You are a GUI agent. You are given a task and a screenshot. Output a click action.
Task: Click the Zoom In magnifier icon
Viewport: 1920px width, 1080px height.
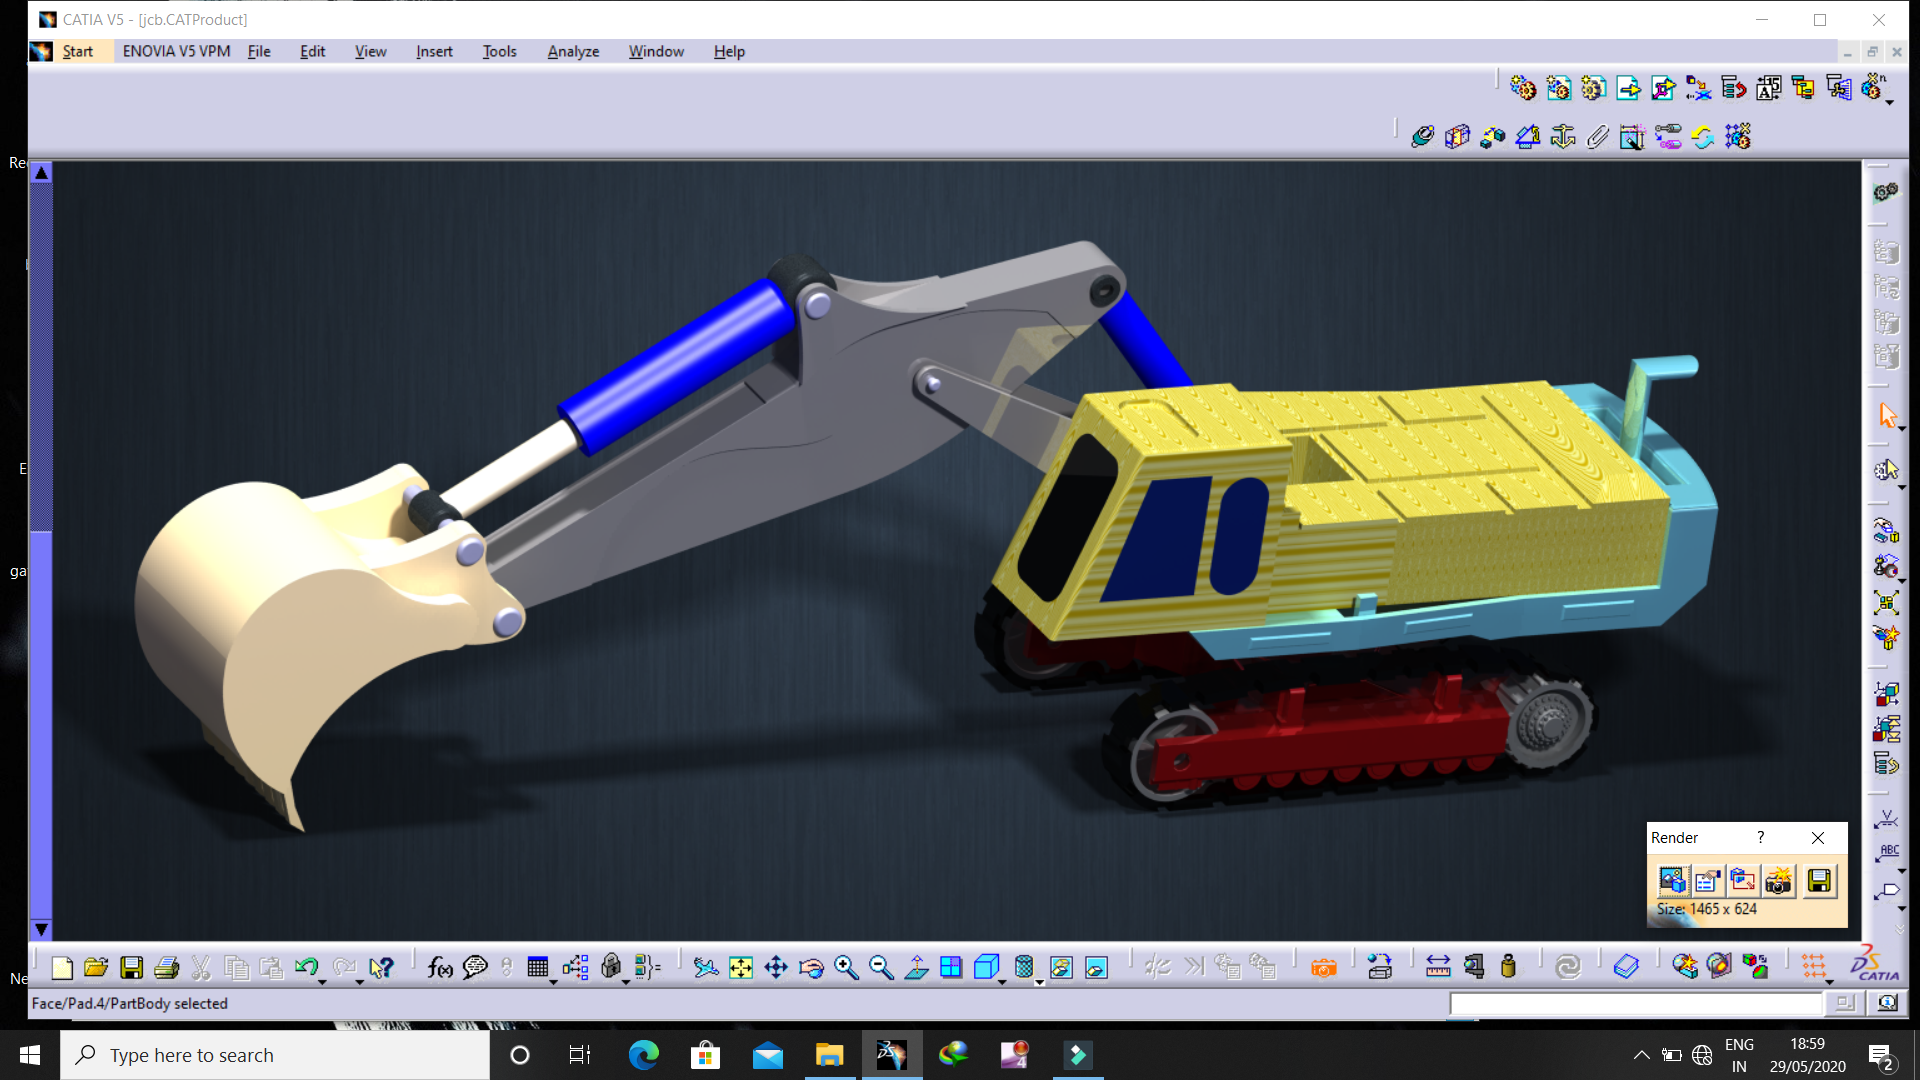846,967
